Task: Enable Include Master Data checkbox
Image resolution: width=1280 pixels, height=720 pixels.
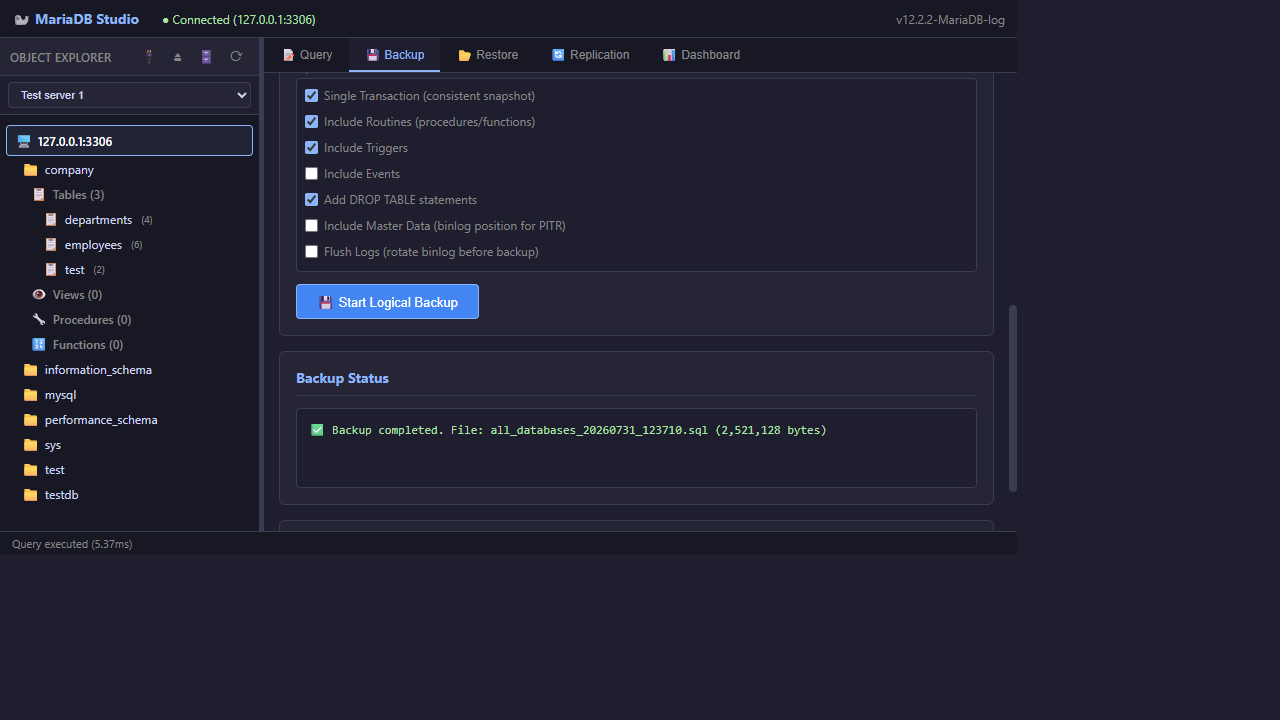Action: point(311,226)
